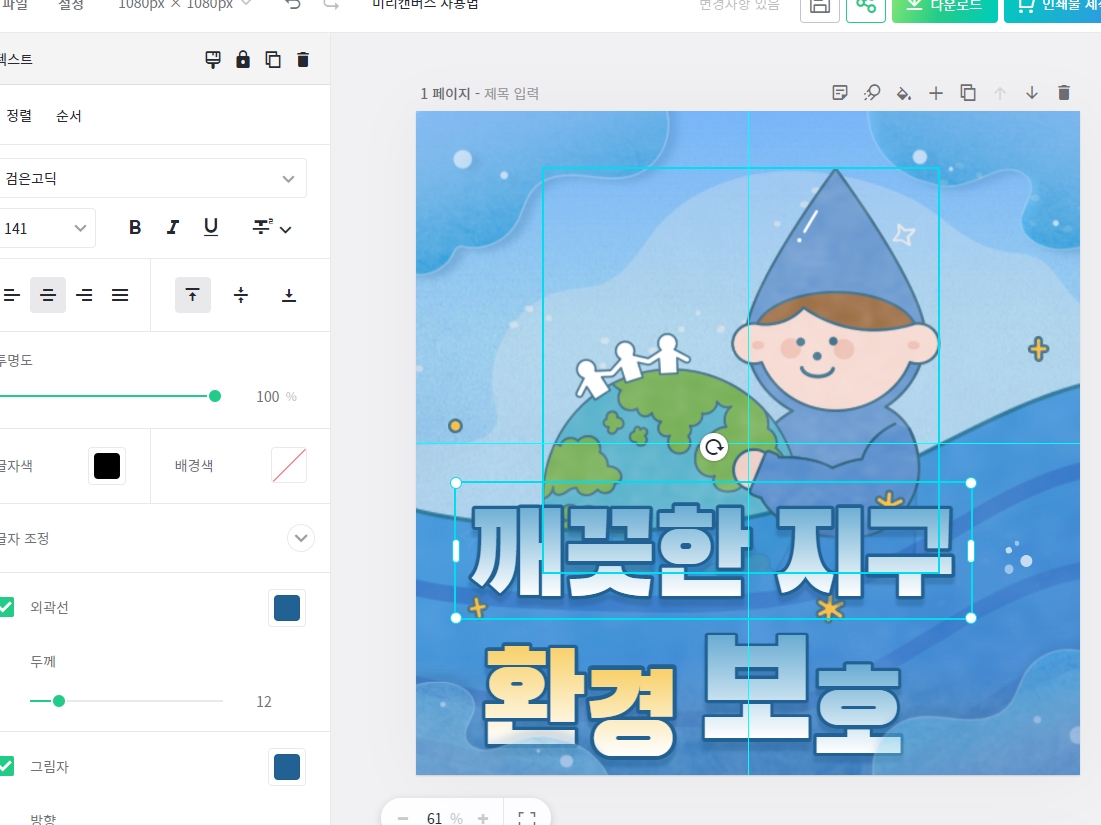This screenshot has height=825, width=1101.
Task: Duplicate the text element using the copy icon
Action: pyautogui.click(x=271, y=59)
